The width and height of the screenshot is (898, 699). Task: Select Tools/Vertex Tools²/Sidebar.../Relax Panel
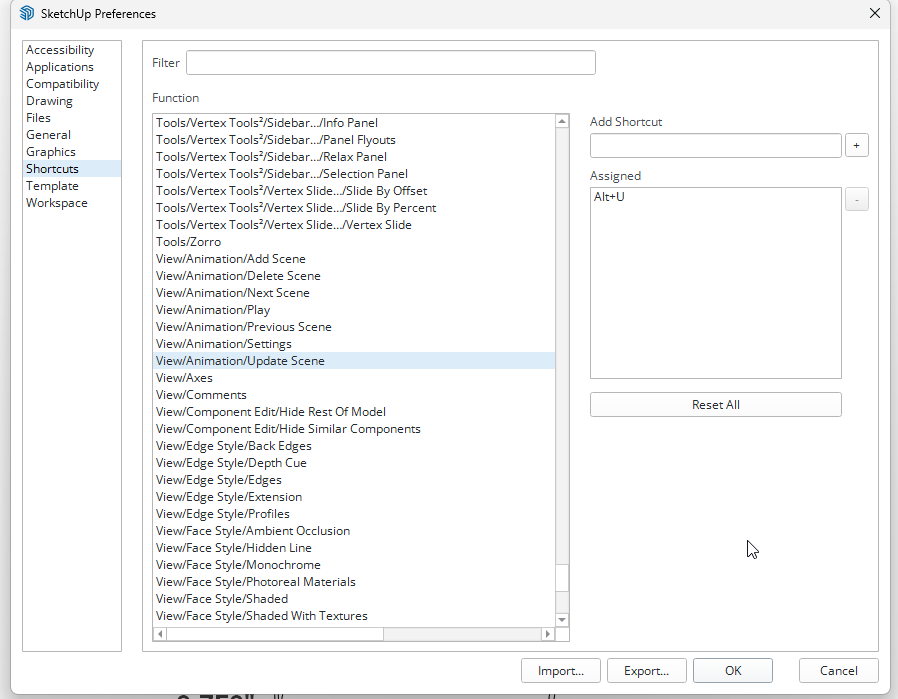tap(355, 157)
